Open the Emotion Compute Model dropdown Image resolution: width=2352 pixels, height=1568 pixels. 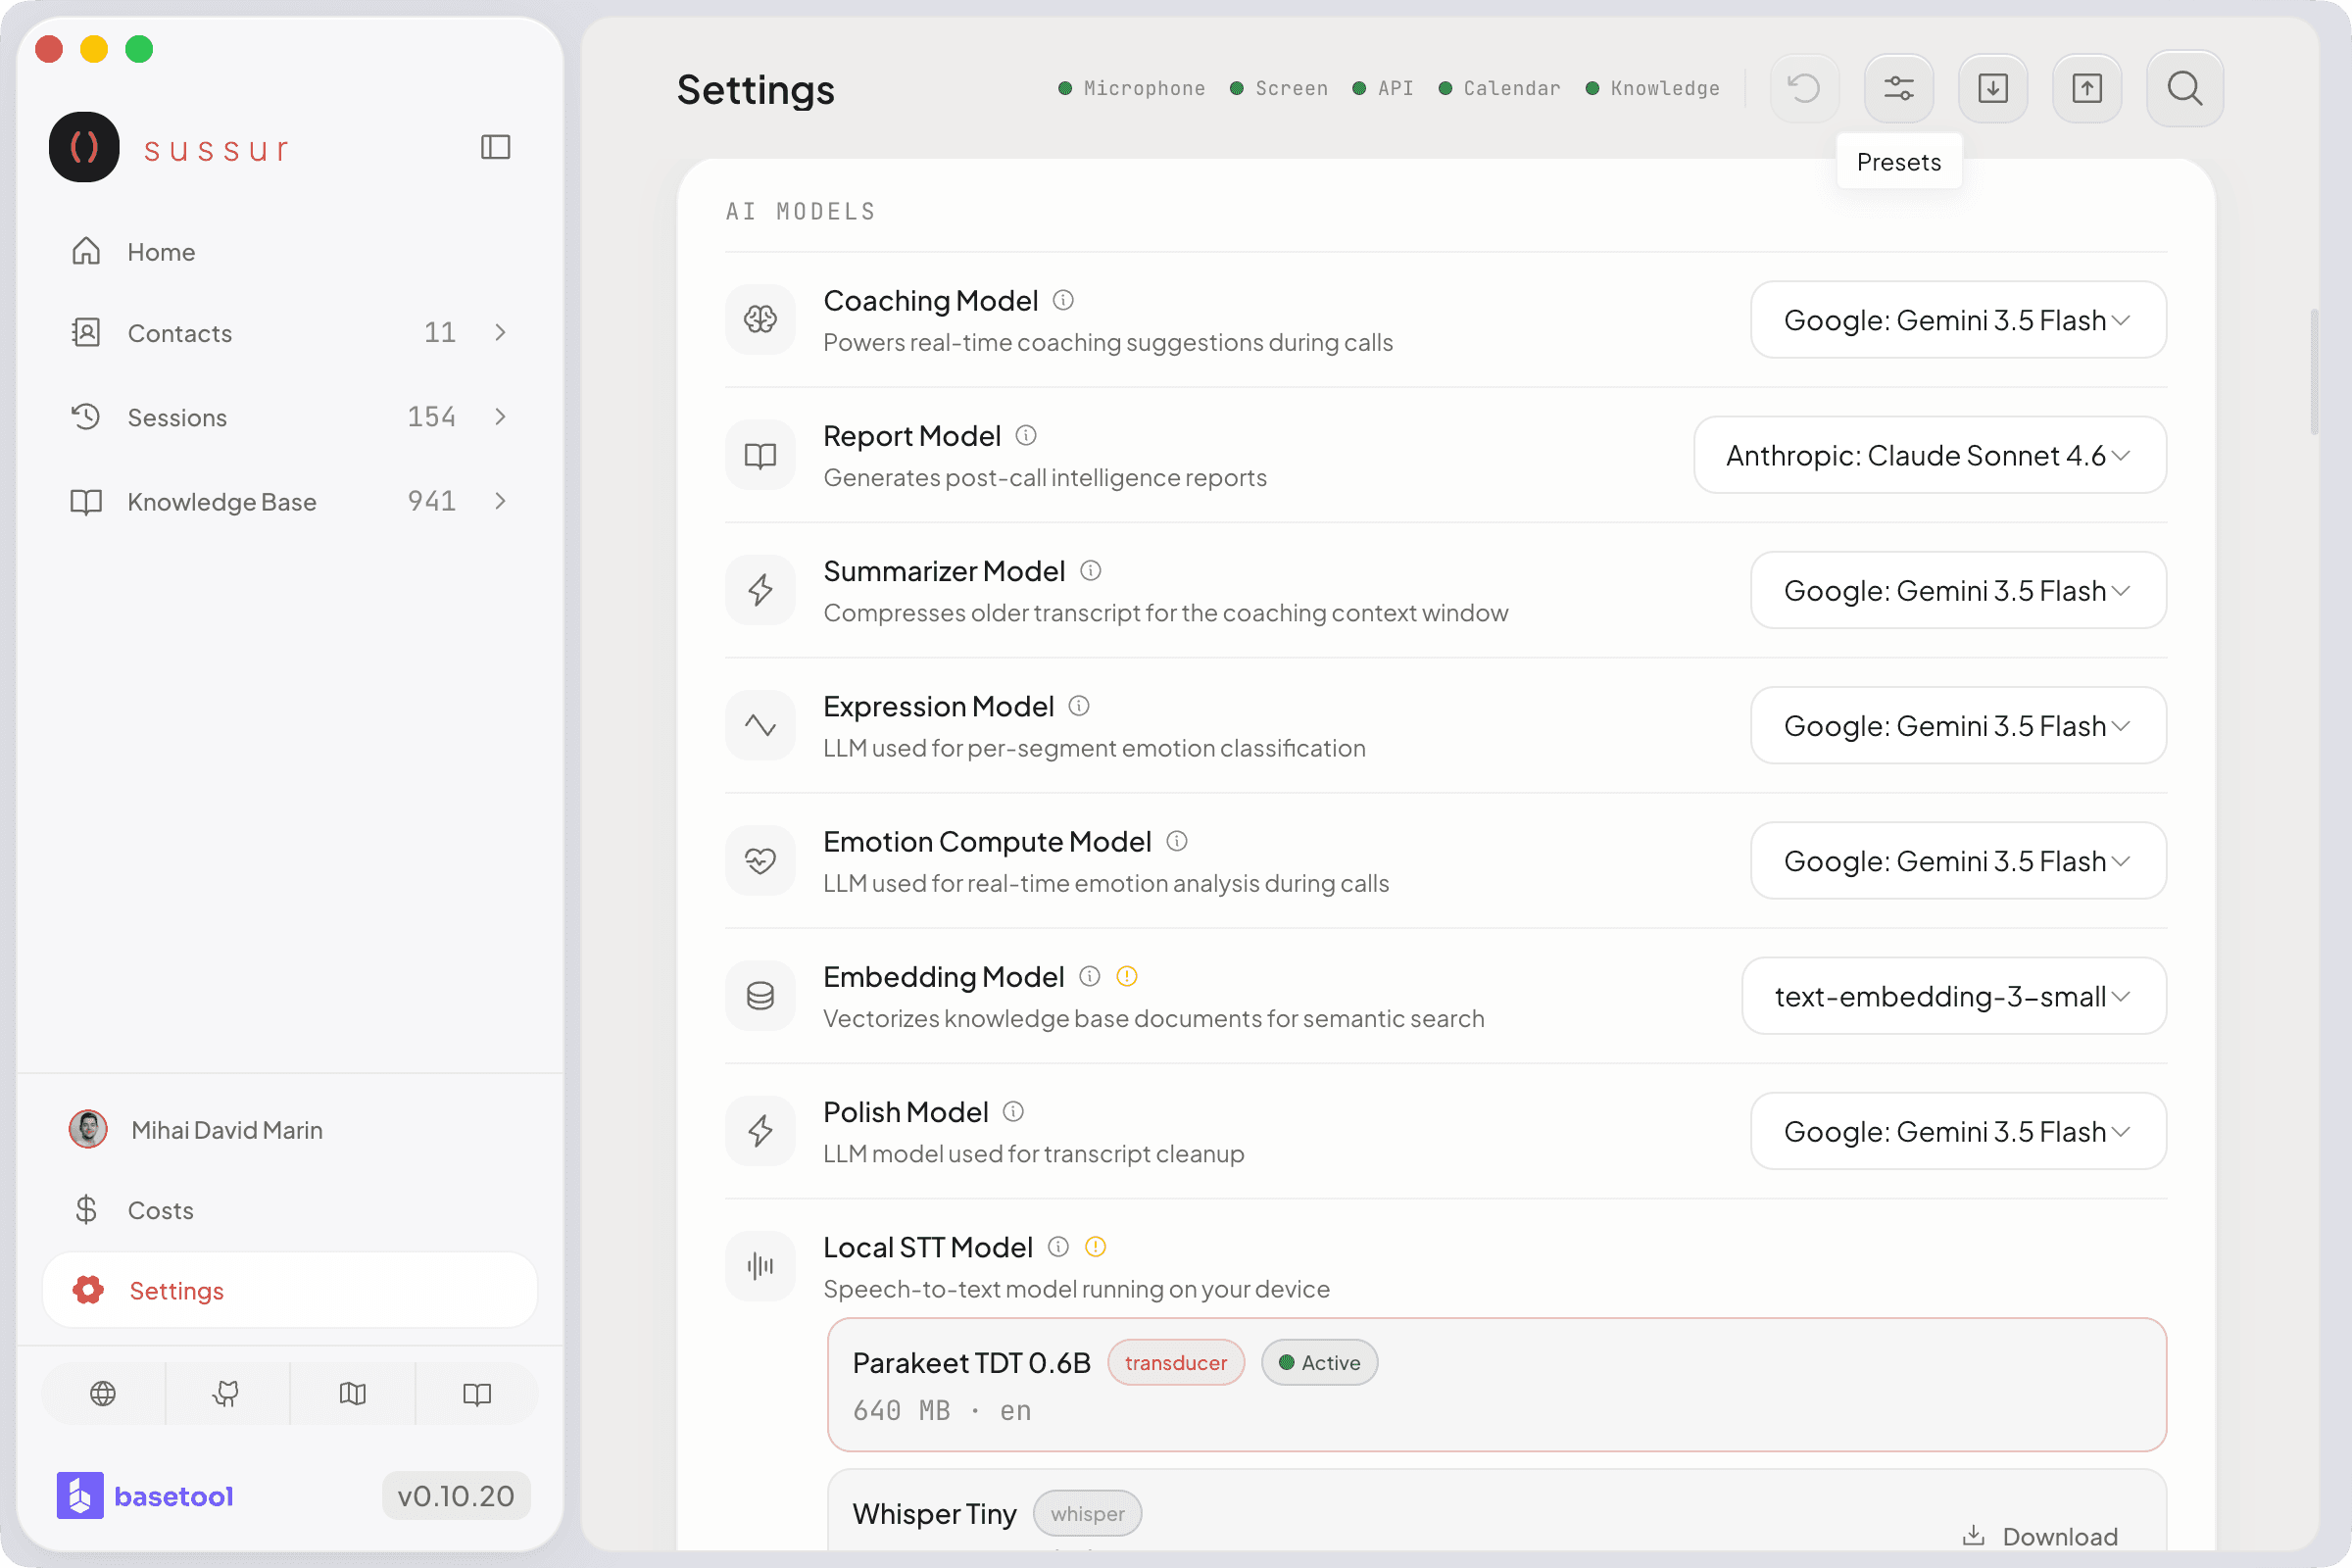[1958, 860]
